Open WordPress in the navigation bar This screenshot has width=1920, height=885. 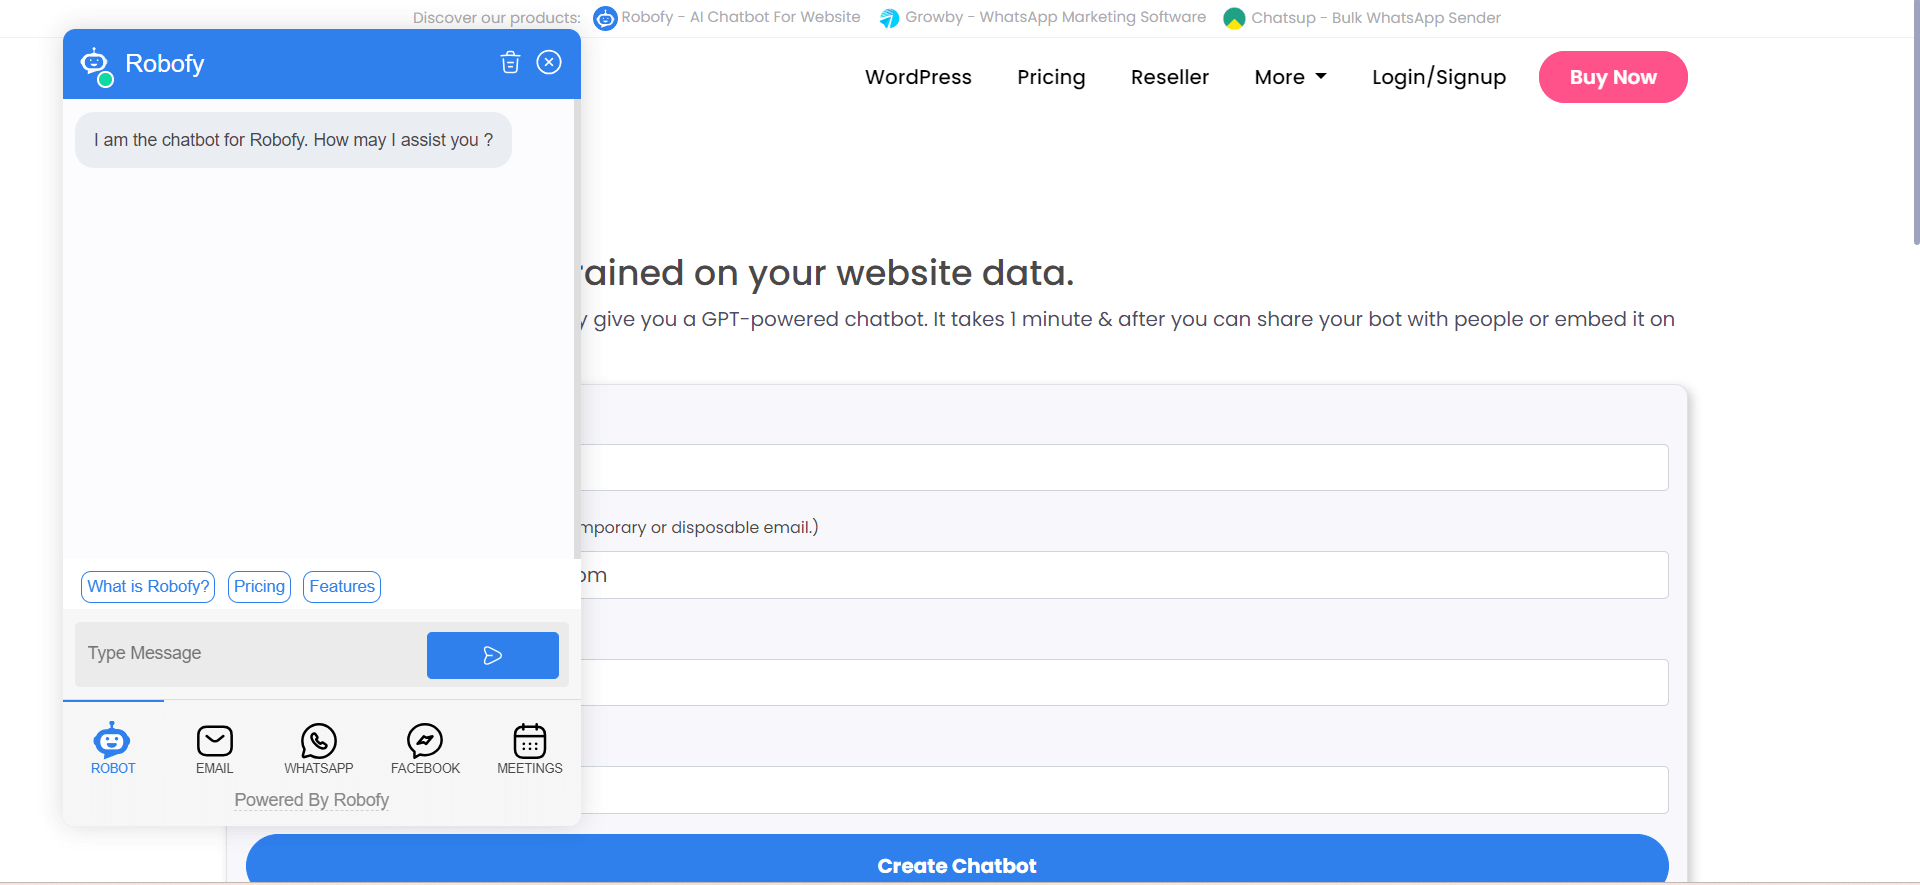click(918, 77)
